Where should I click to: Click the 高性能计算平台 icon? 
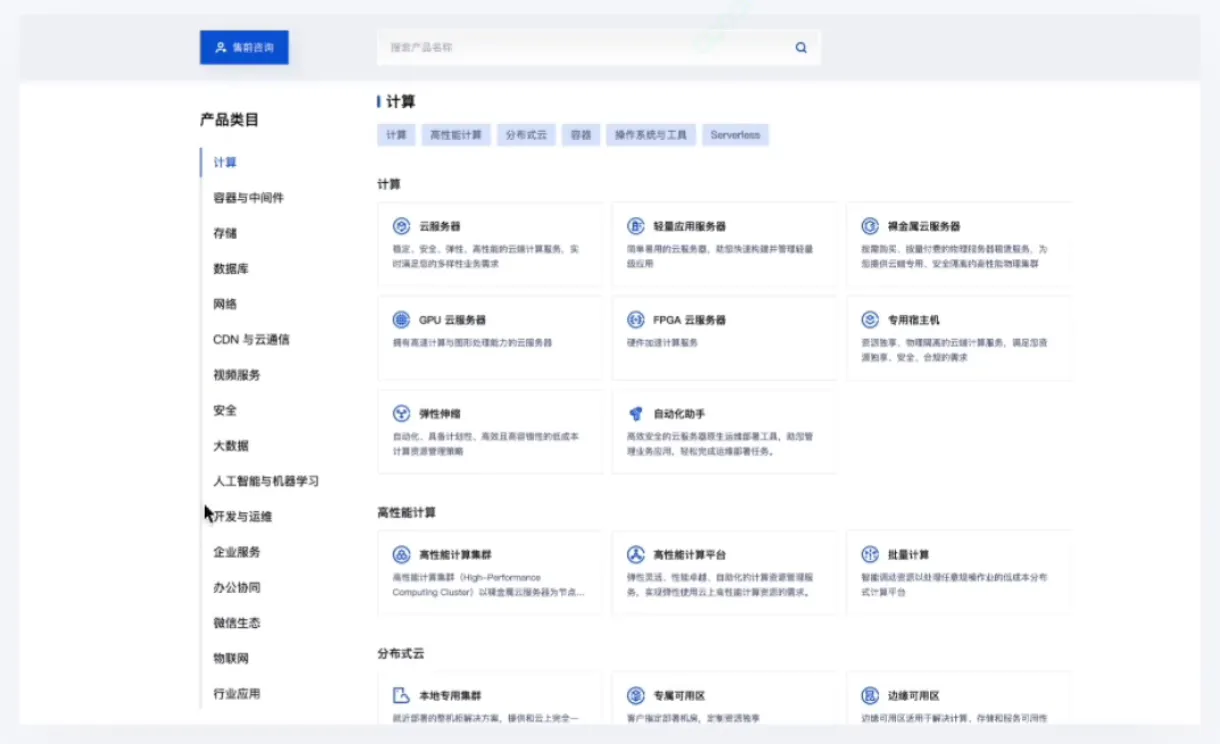(635, 554)
